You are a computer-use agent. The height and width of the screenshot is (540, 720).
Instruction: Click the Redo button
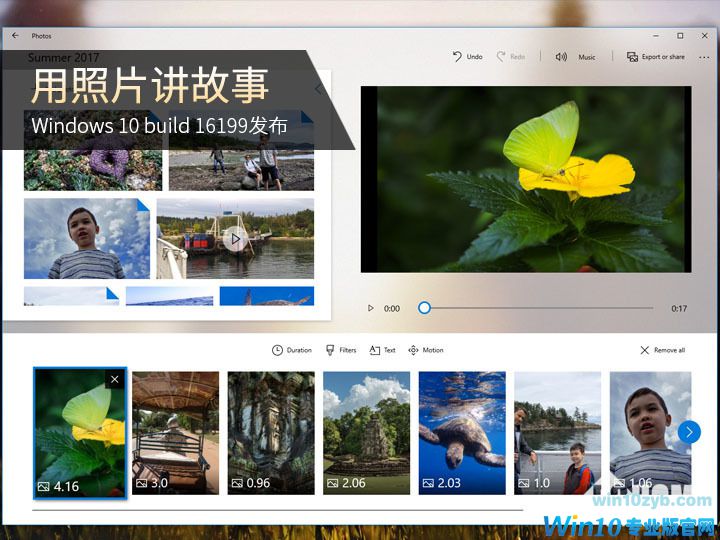pyautogui.click(x=510, y=57)
